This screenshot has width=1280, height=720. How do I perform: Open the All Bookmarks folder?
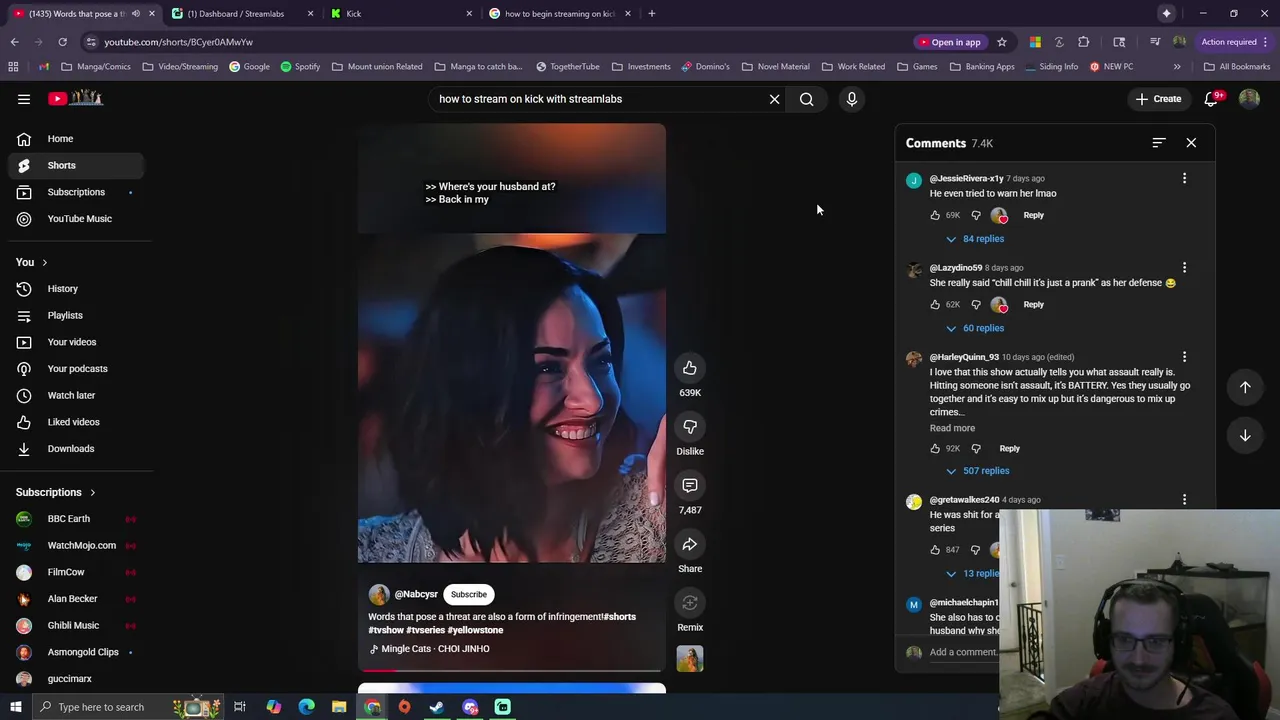(x=1237, y=67)
